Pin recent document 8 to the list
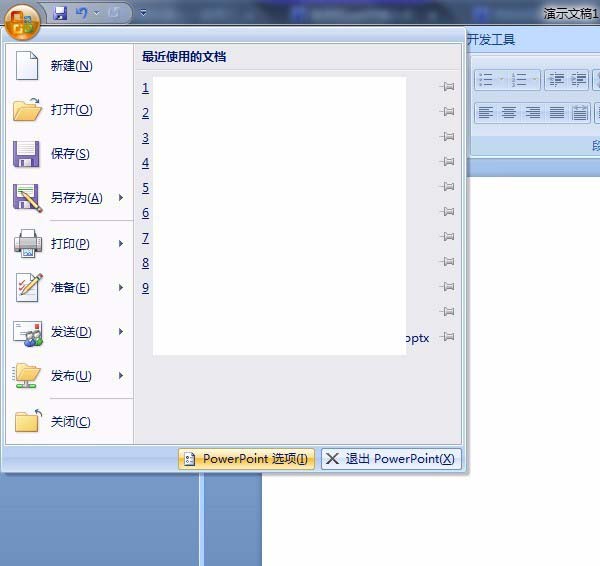 447,262
